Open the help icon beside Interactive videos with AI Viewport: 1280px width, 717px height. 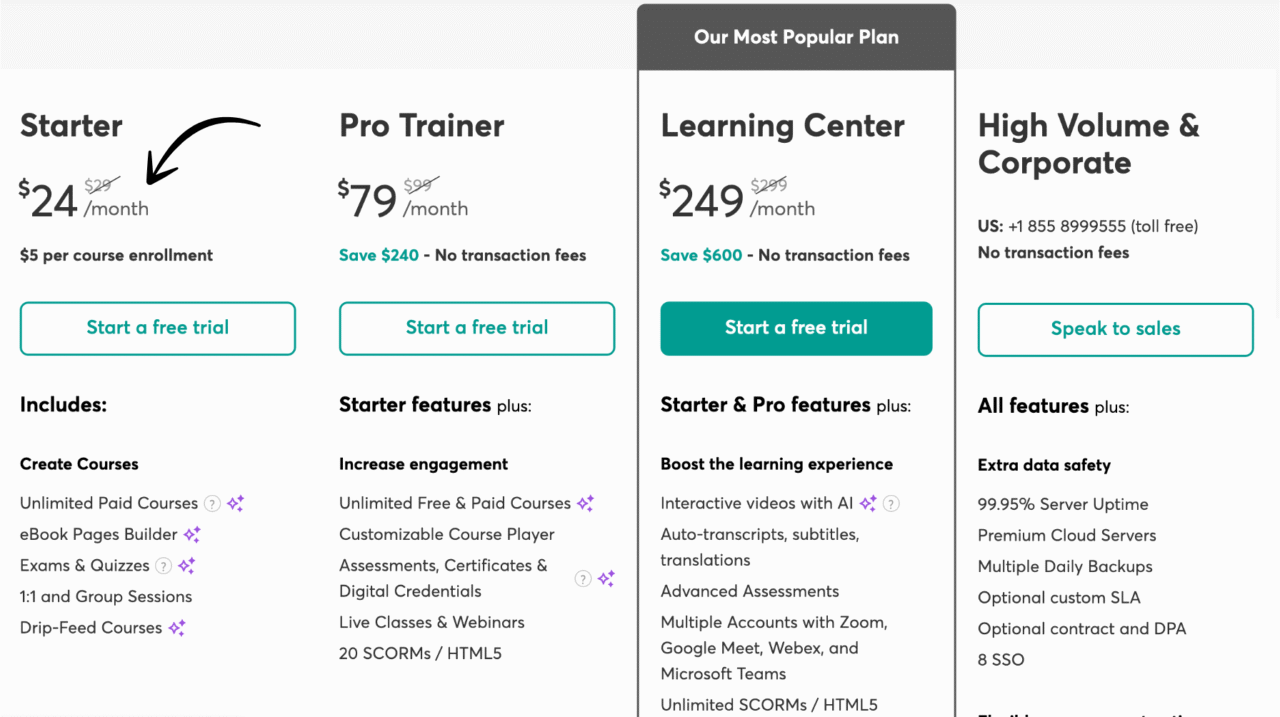(x=891, y=503)
